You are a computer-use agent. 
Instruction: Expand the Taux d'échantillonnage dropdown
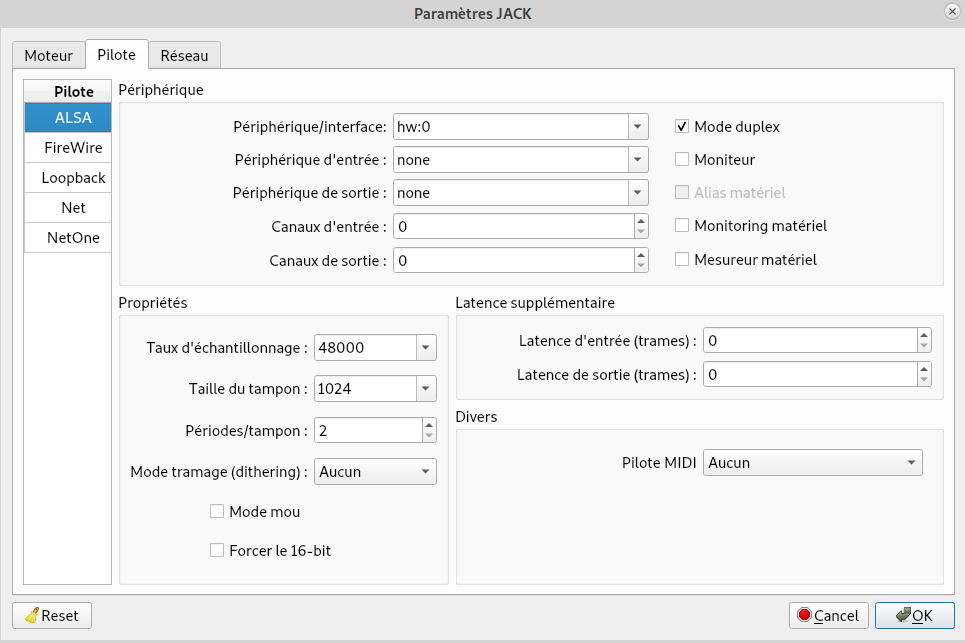(x=426, y=348)
